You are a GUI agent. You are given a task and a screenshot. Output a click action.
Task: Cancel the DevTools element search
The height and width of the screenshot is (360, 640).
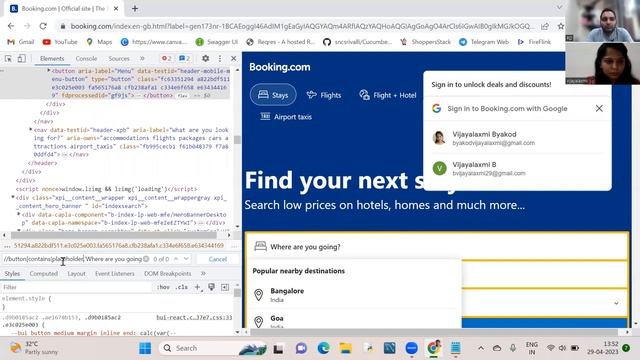[218, 259]
